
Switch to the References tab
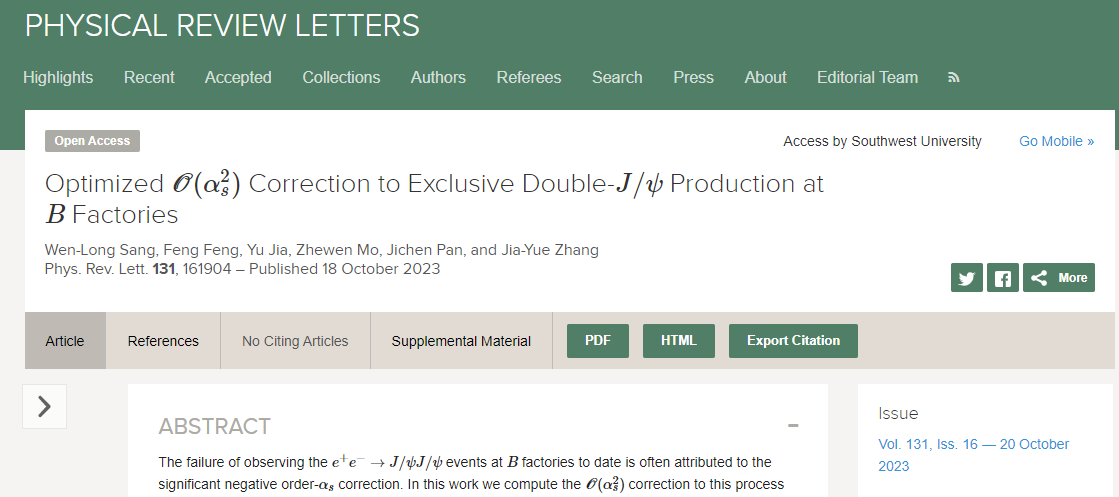click(163, 341)
